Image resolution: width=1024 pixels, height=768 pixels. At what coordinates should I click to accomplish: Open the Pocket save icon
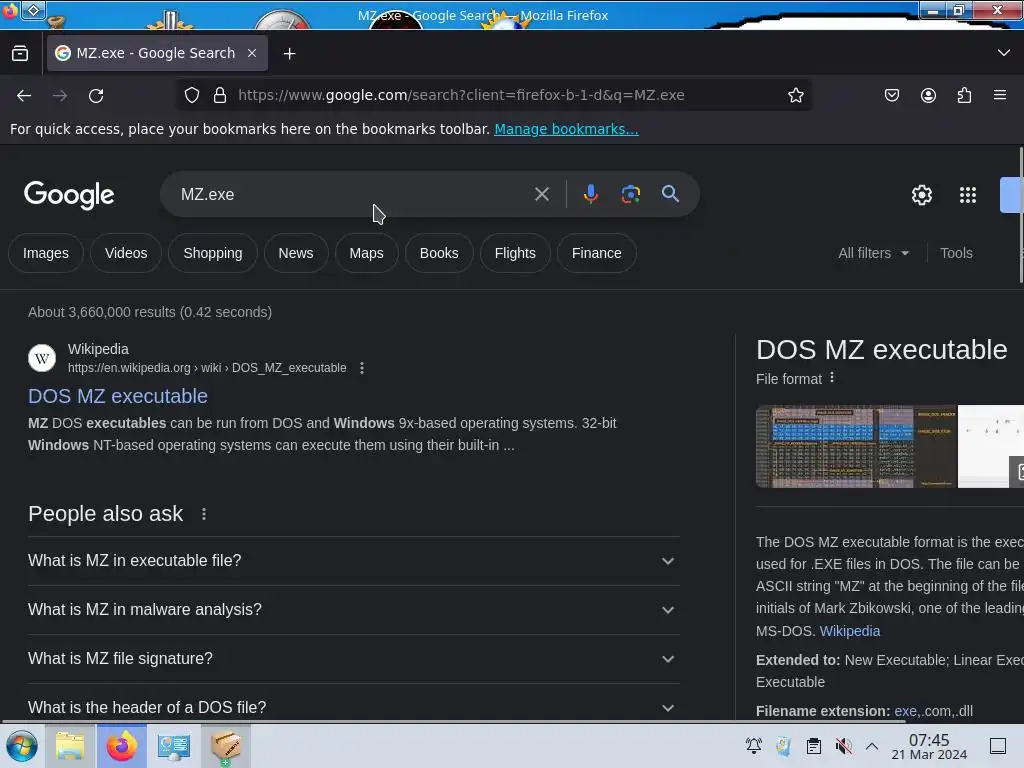coord(891,95)
